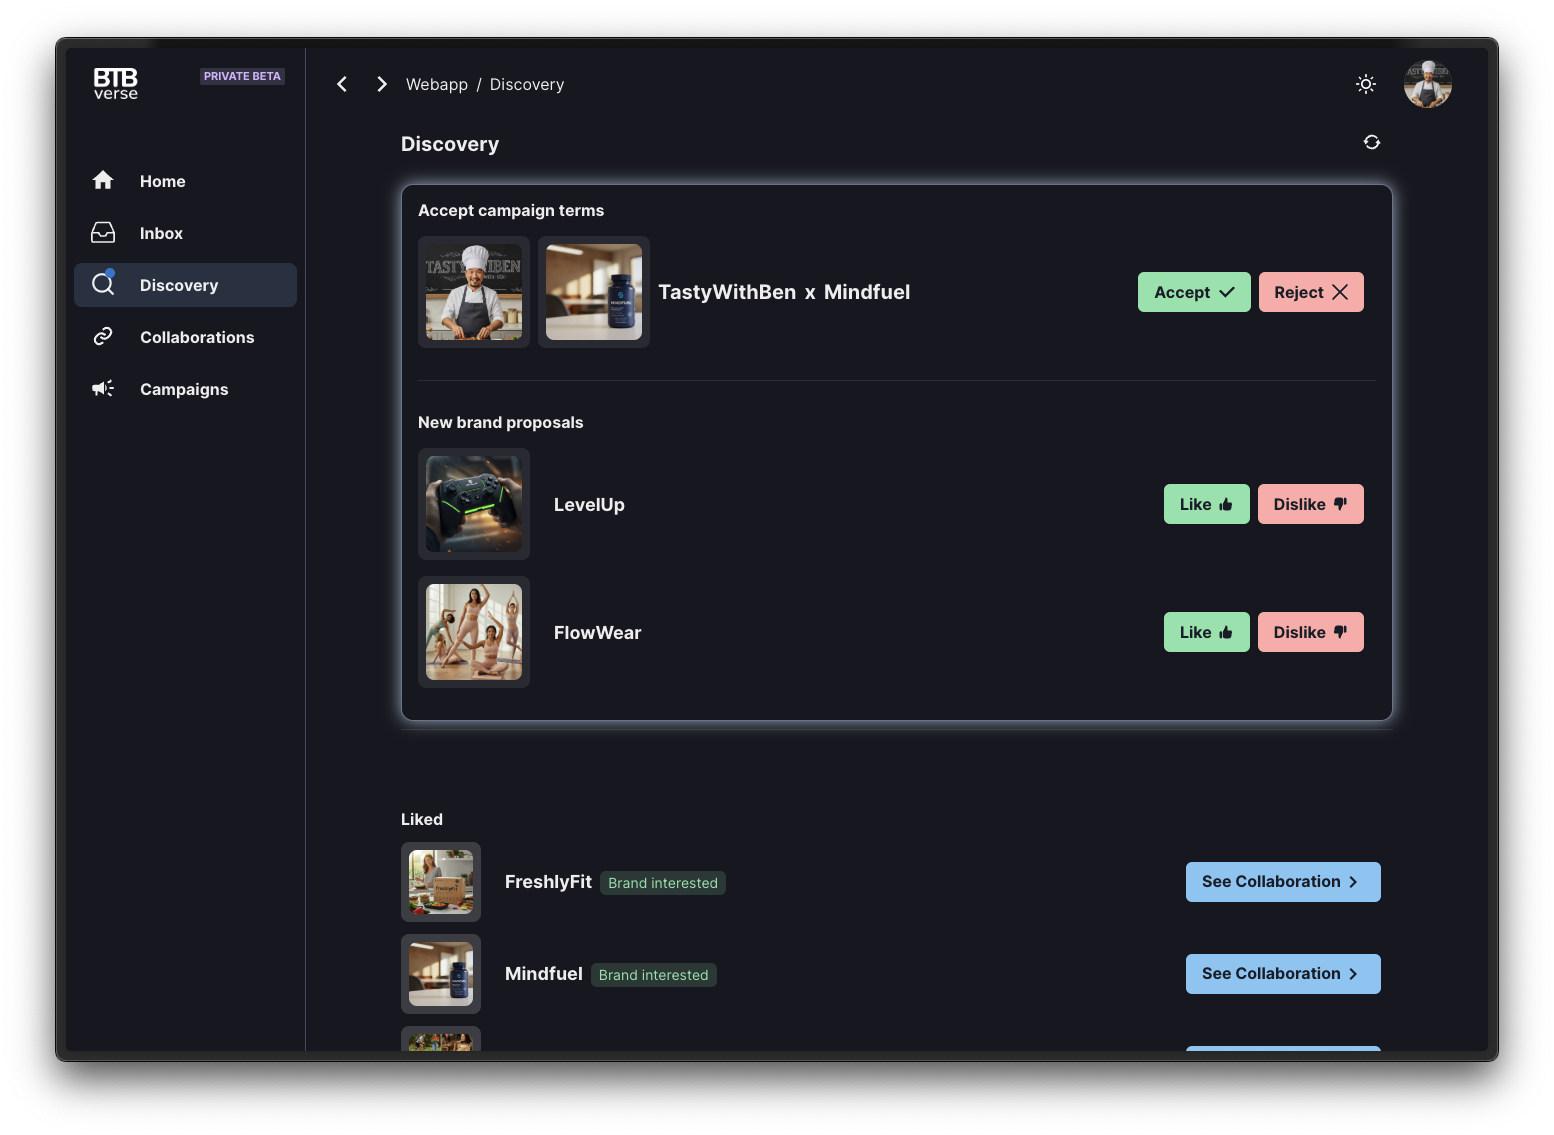Like the FlowWear brand proposal
Screen dimensions: 1554x1135
[x=1206, y=631]
